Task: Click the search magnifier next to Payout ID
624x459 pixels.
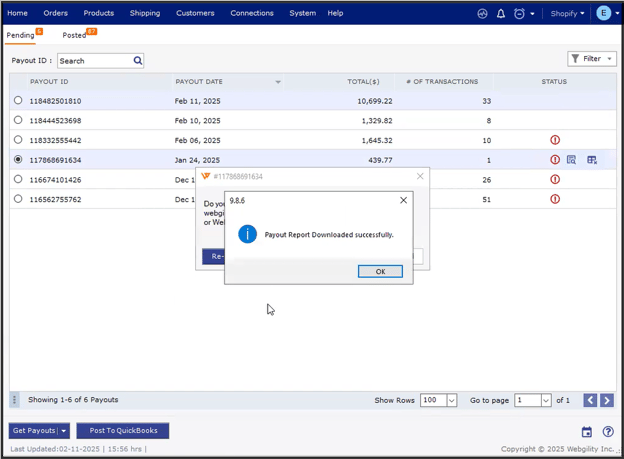Action: pos(138,61)
